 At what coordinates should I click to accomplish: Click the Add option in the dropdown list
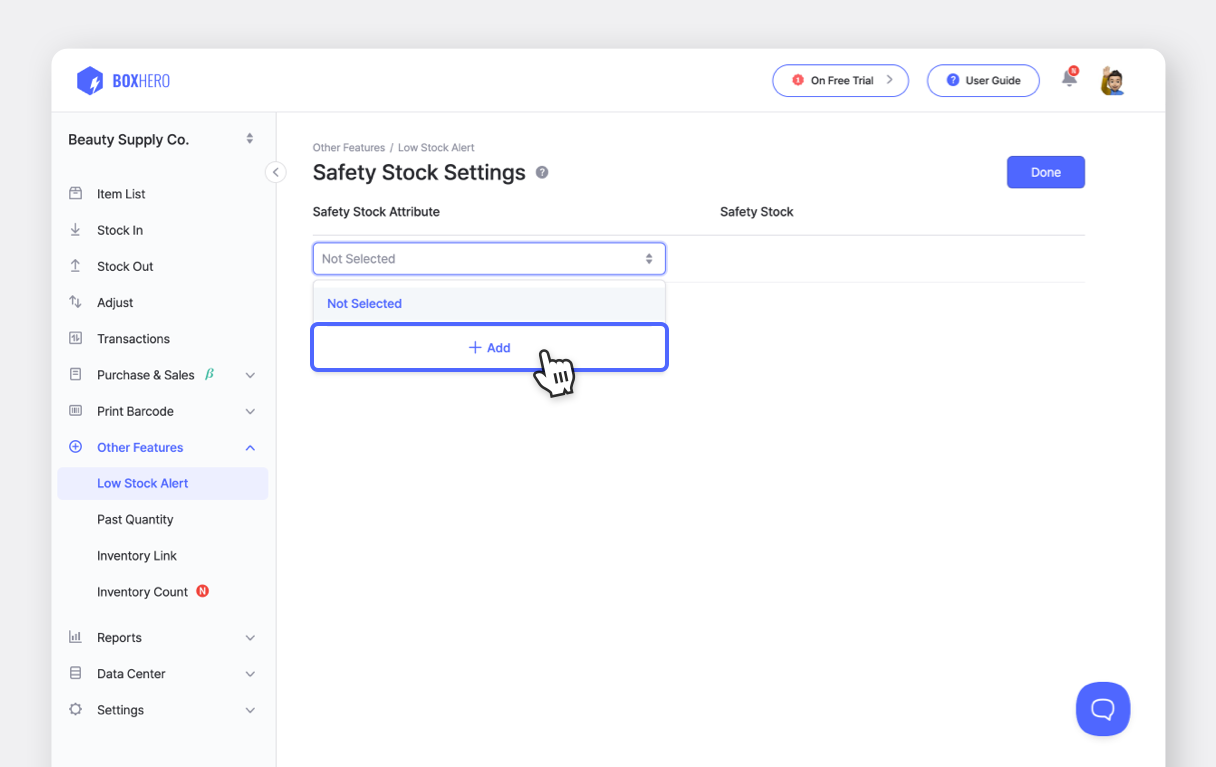pos(488,347)
